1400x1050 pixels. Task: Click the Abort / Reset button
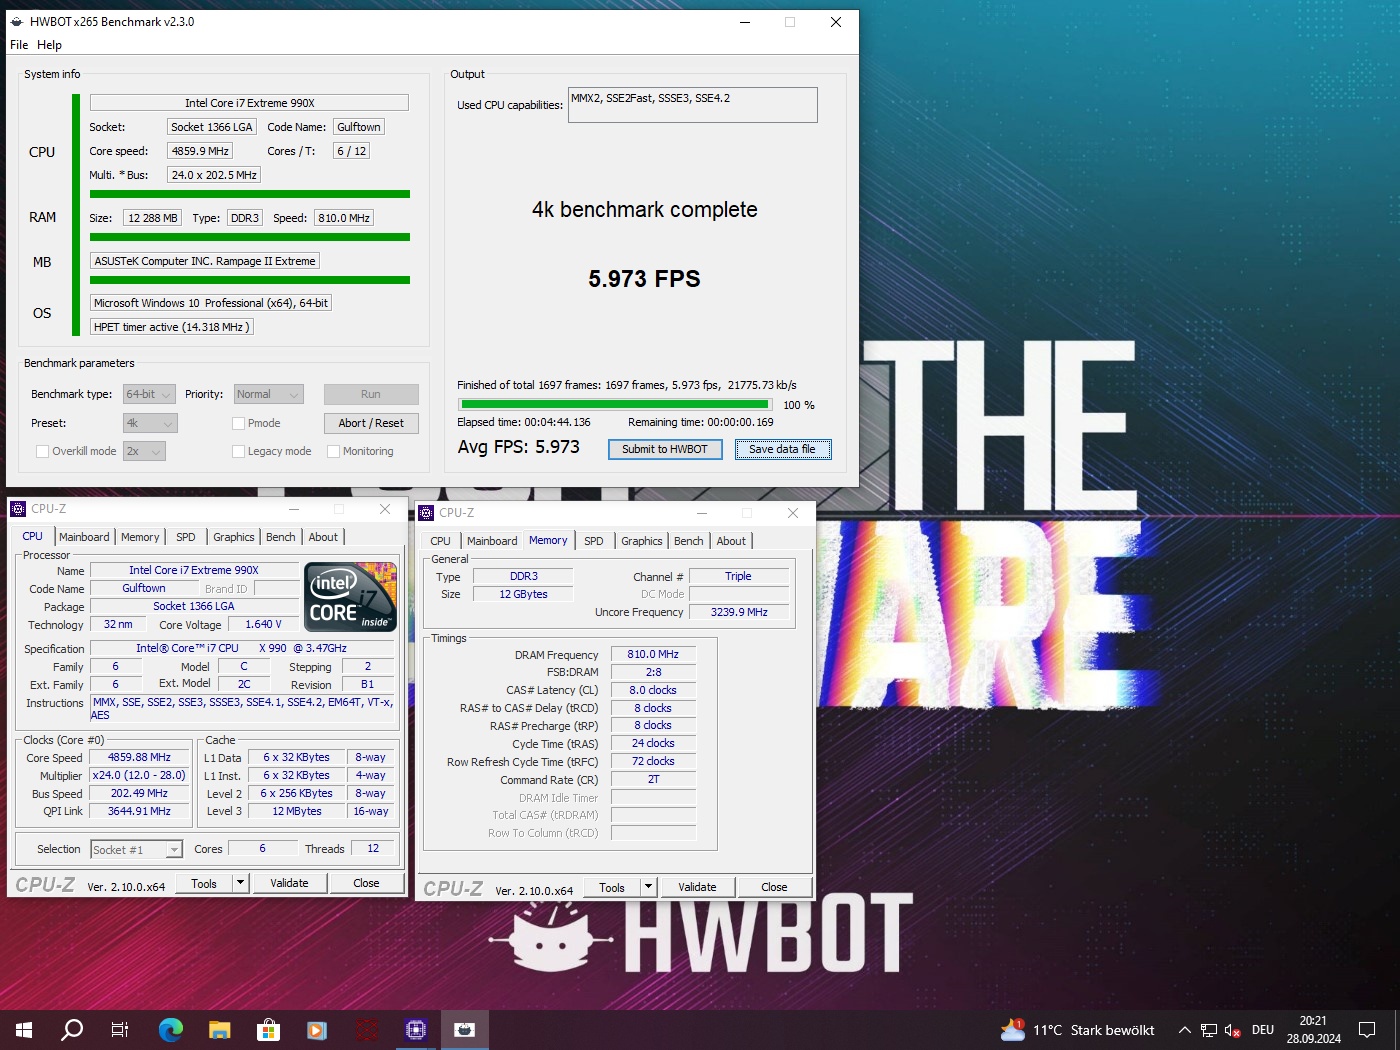pos(371,423)
